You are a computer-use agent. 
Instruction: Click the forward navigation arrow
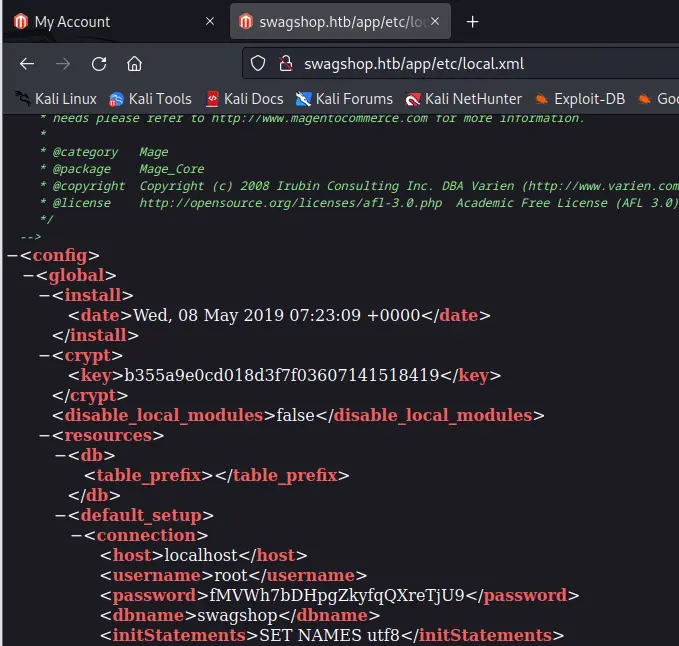(x=63, y=64)
